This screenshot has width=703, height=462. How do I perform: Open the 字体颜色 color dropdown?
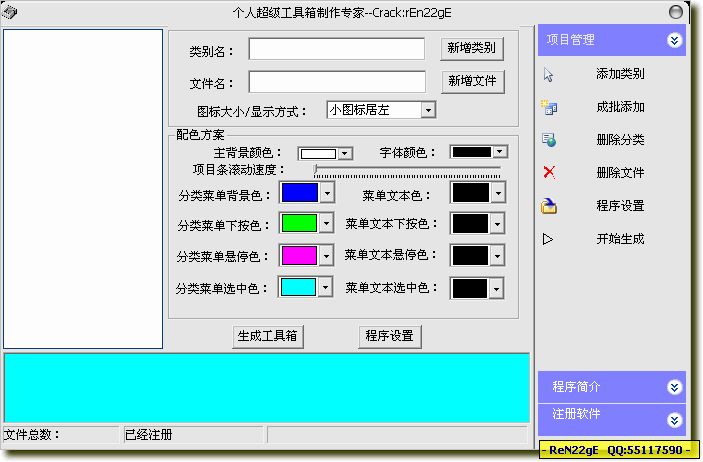tap(499, 152)
